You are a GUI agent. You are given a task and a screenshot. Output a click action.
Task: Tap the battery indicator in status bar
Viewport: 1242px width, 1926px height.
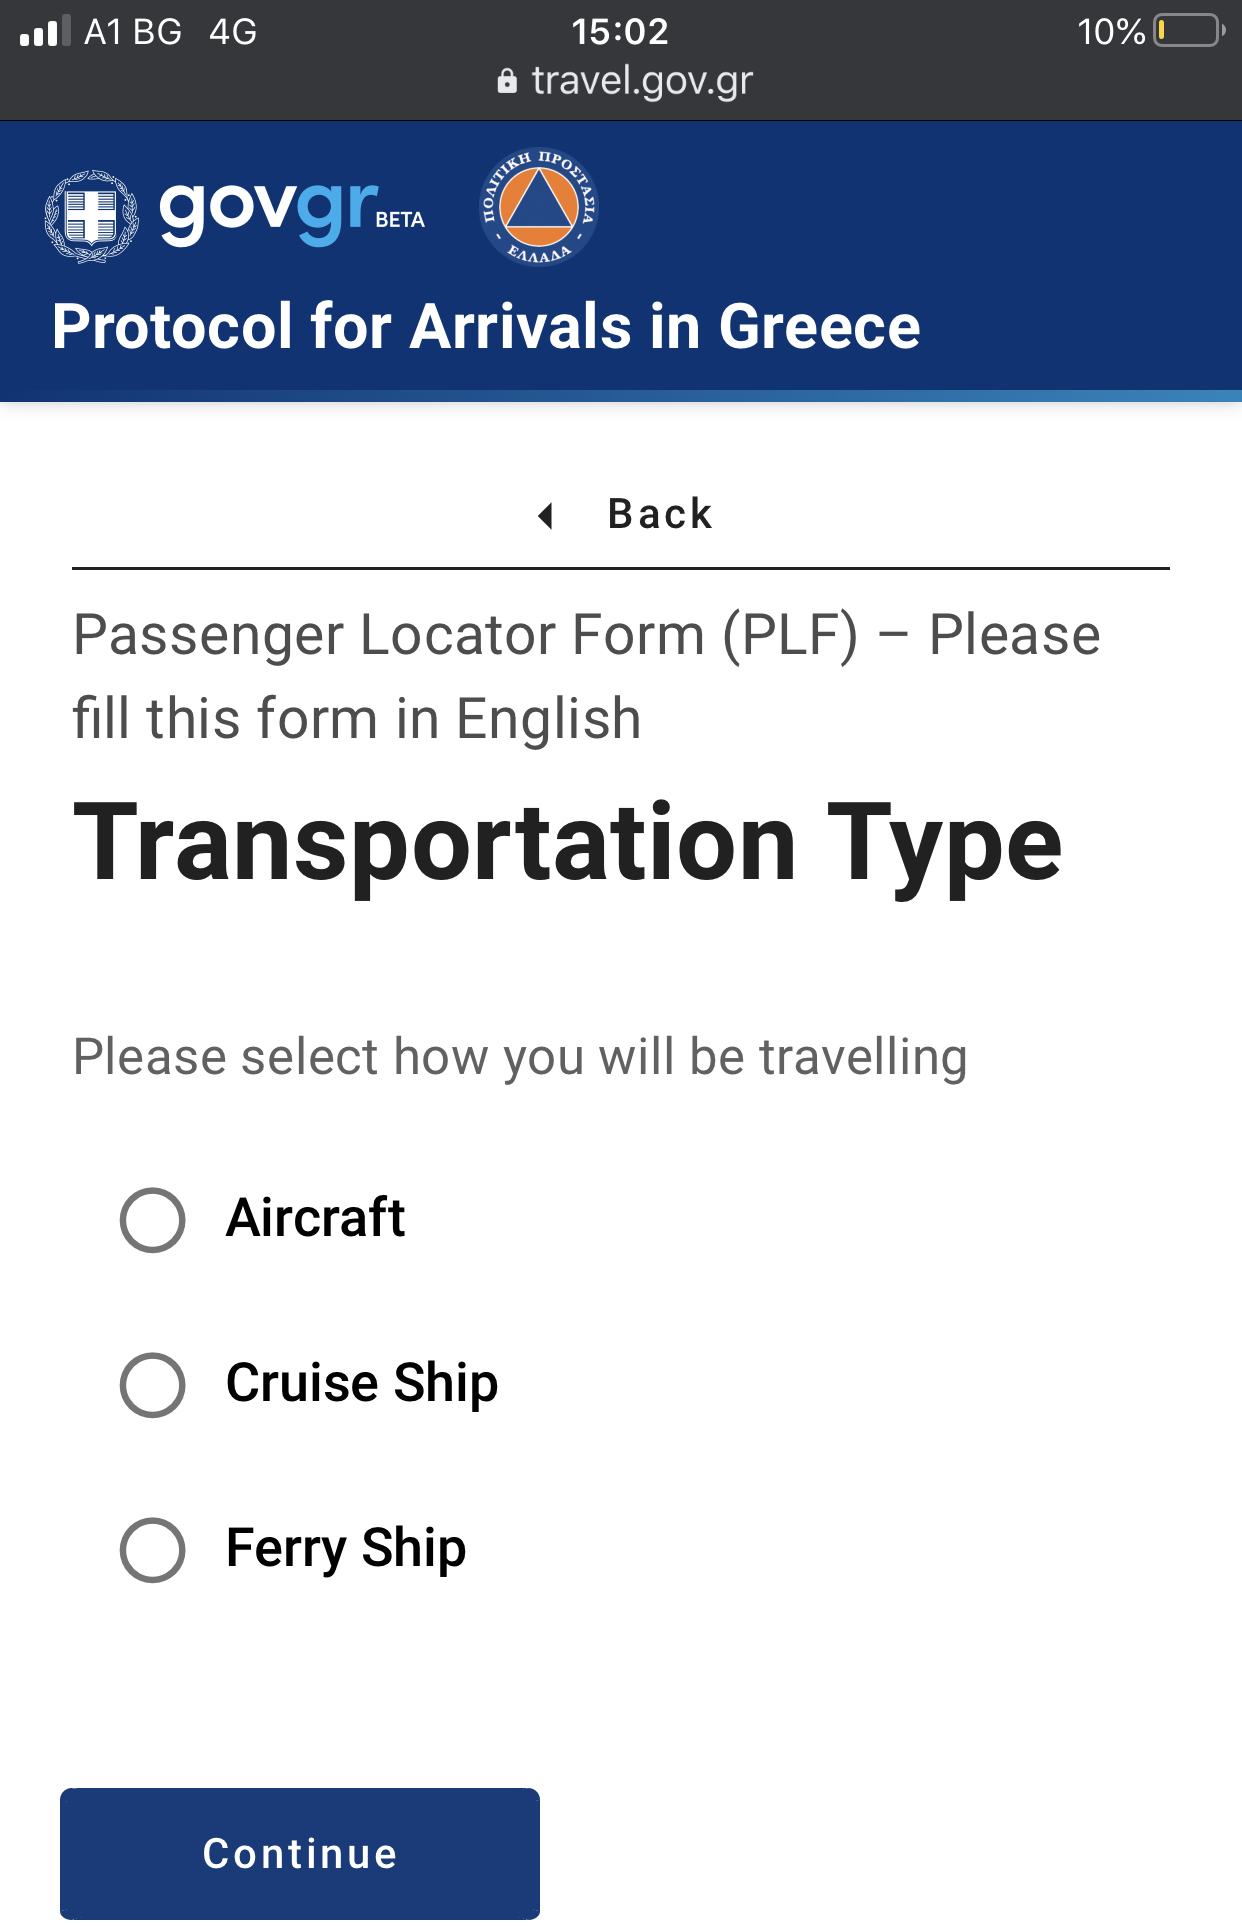click(x=1188, y=31)
